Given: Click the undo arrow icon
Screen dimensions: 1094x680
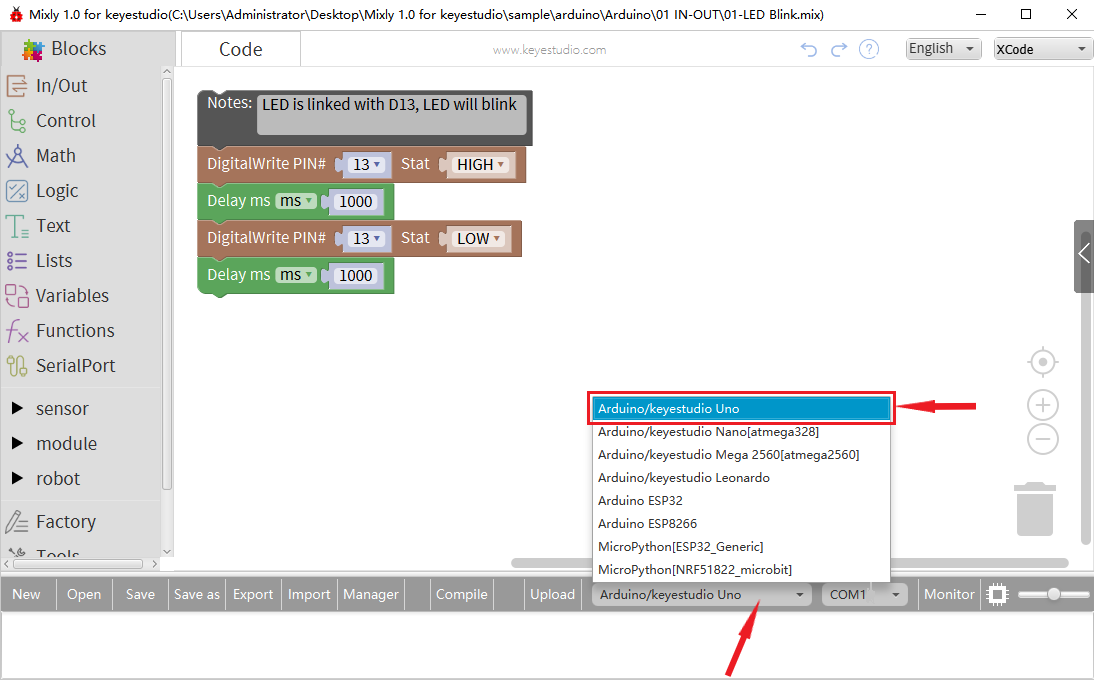Looking at the screenshot, I should (808, 50).
